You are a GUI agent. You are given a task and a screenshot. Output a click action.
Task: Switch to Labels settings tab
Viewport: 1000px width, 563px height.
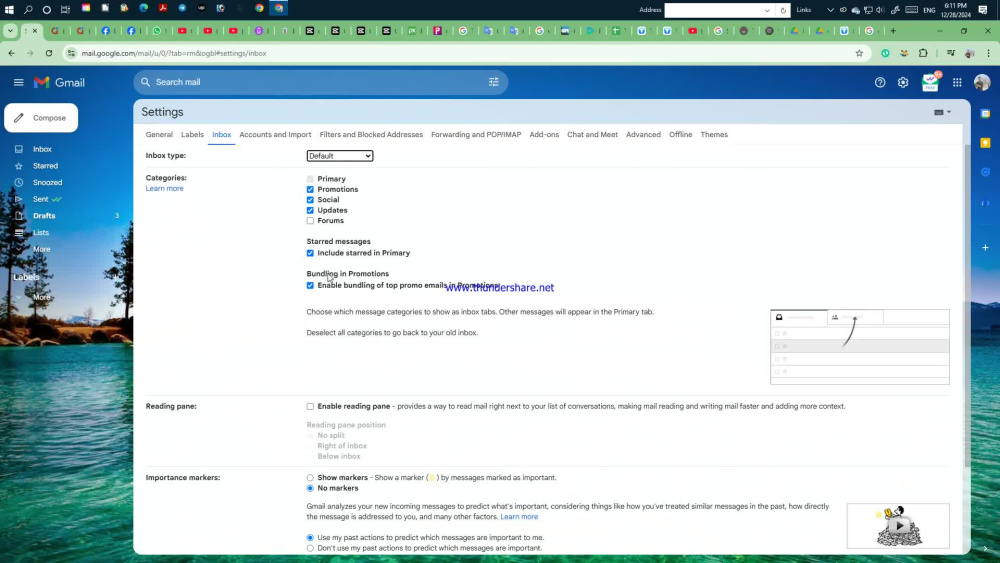tap(192, 135)
